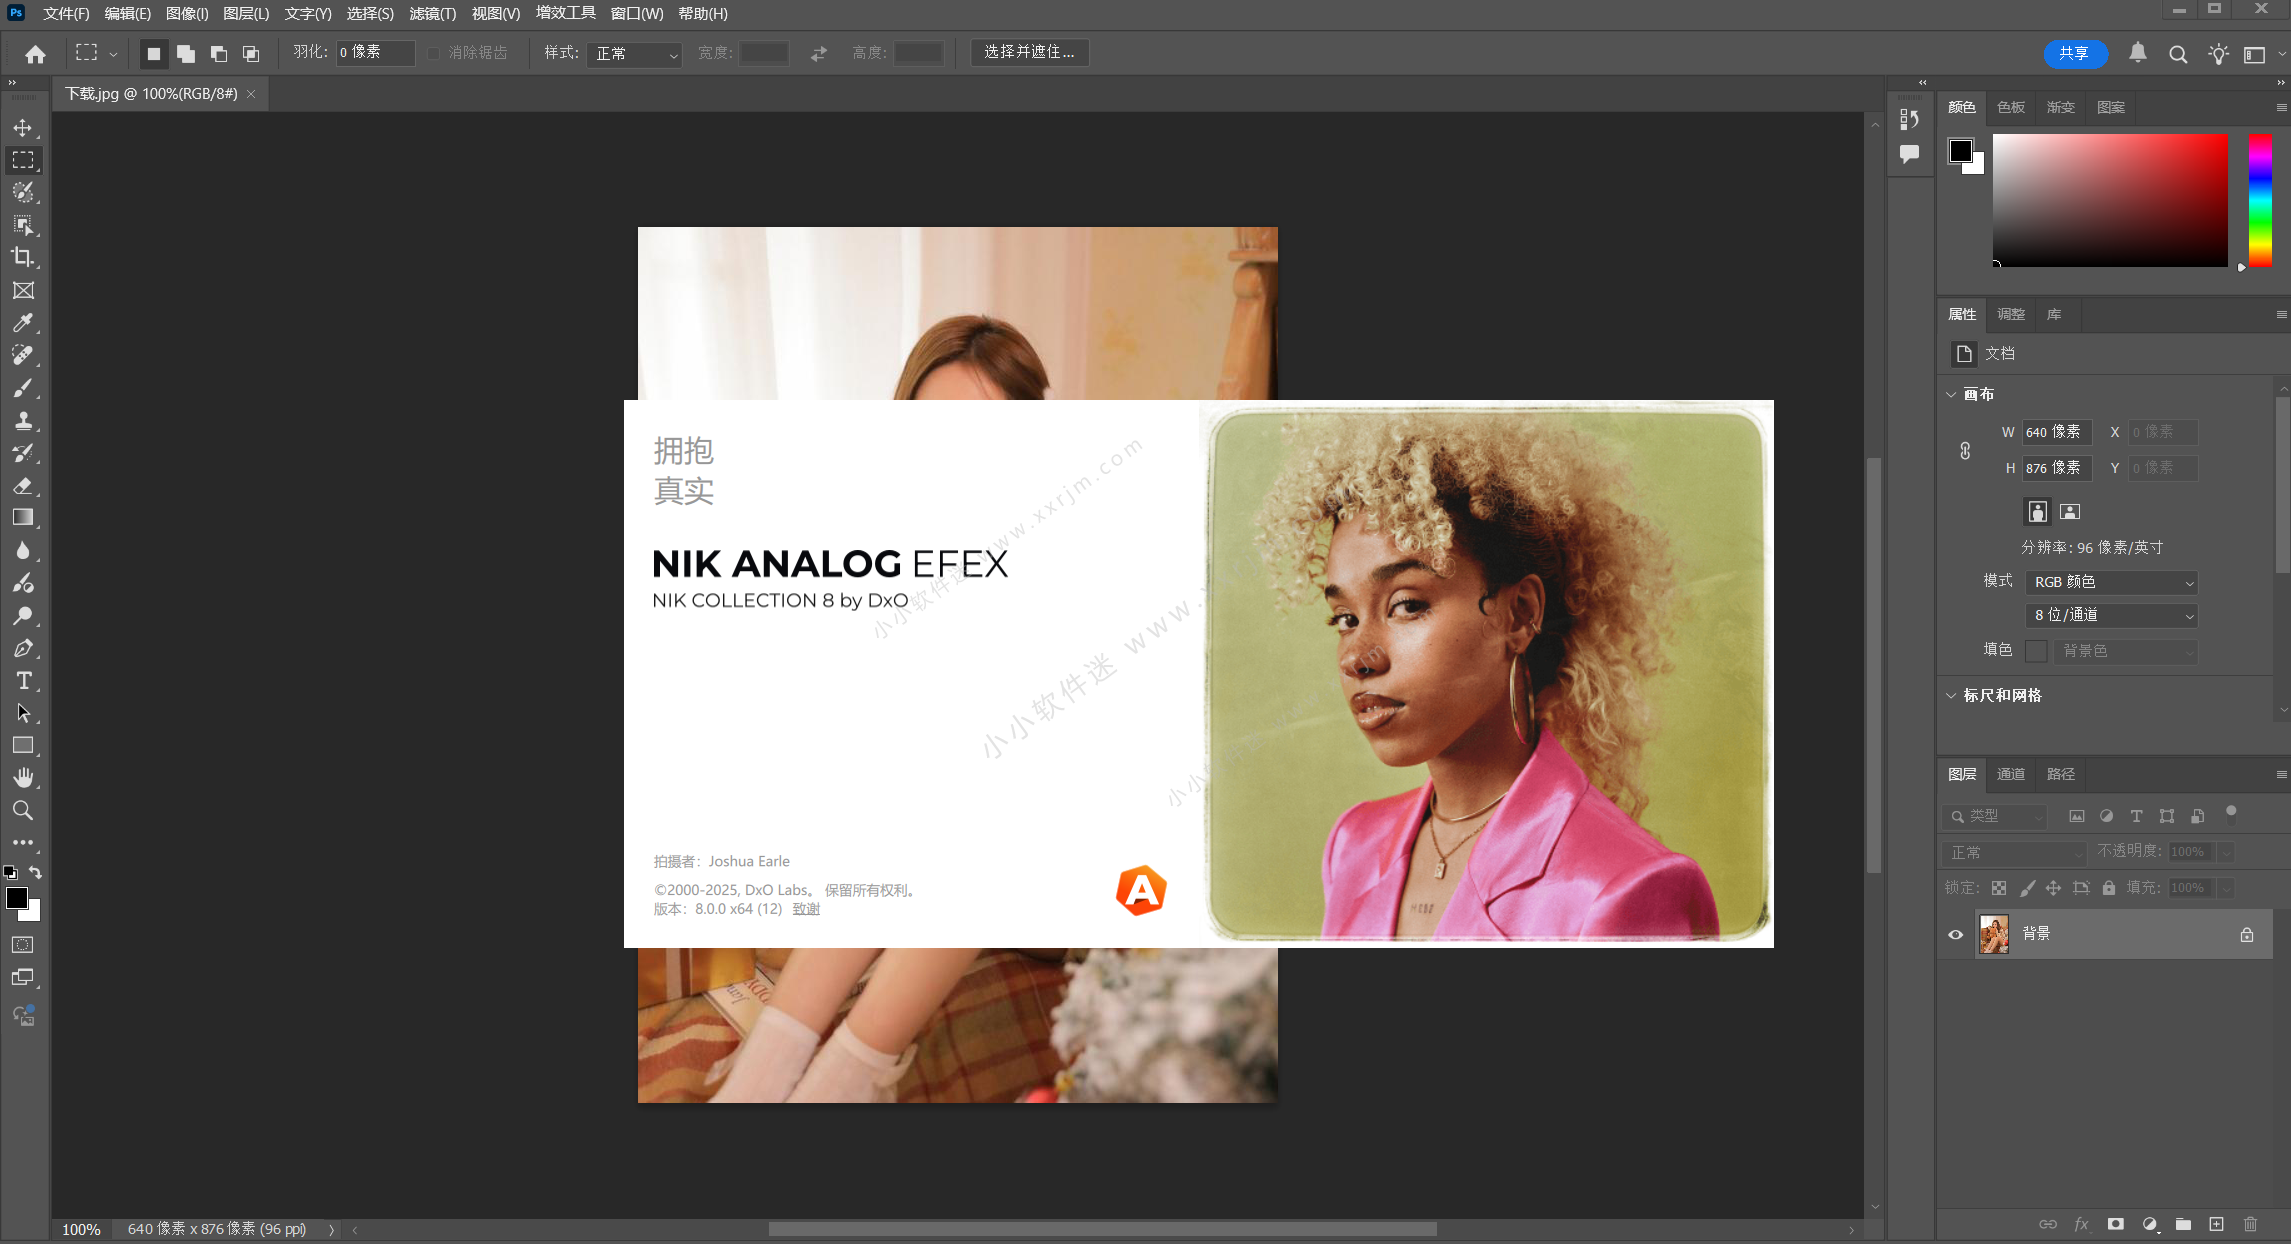
Task: Select the Clone Stamp tool
Action: pos(23,420)
